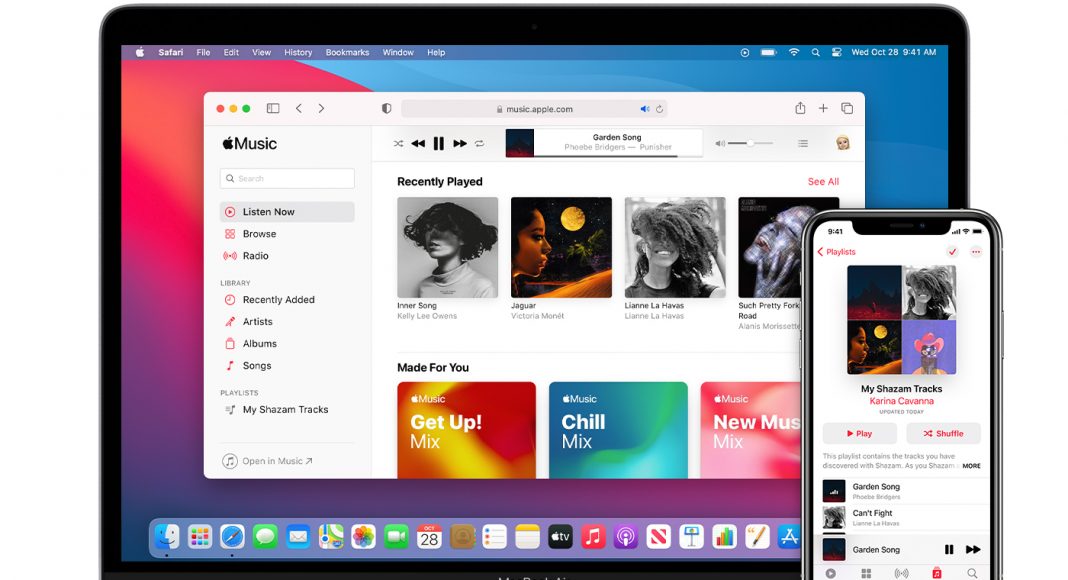
Task: Open the Wi-Fi status menu
Action: (794, 52)
